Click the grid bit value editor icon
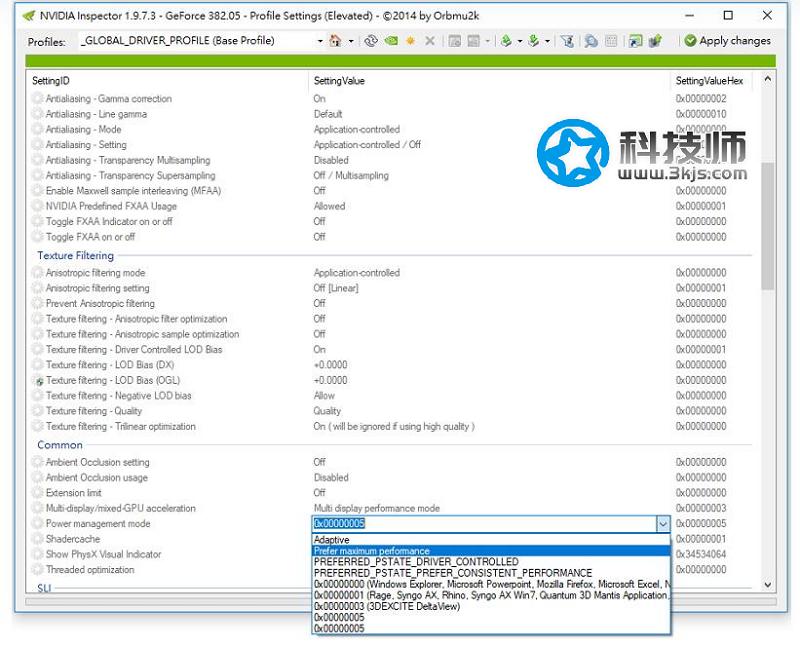This screenshot has height=647, width=800. coord(611,41)
